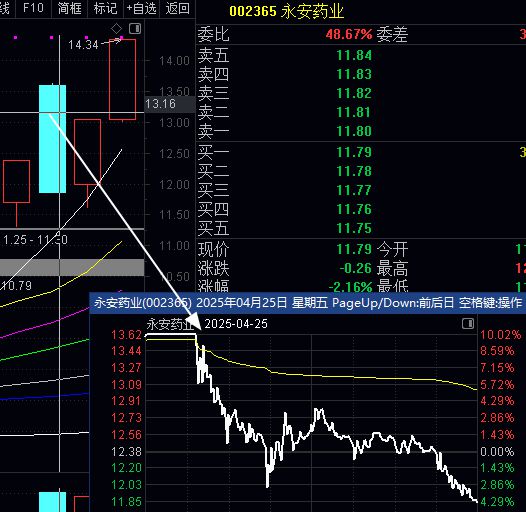Image resolution: width=526 pixels, height=512 pixels.
Task: Toggle the panel layout icon beside the diamond
Action: [x=135, y=29]
